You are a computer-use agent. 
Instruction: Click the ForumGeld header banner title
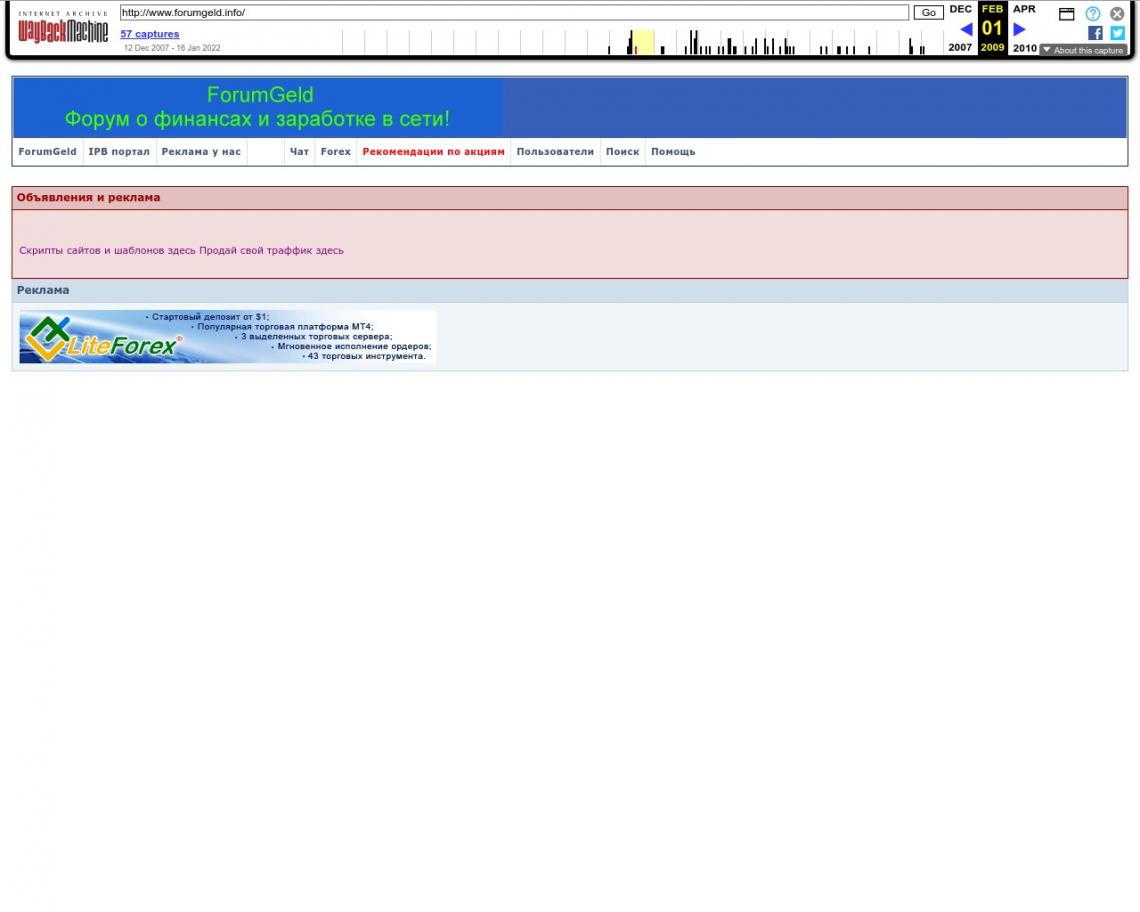(x=258, y=107)
